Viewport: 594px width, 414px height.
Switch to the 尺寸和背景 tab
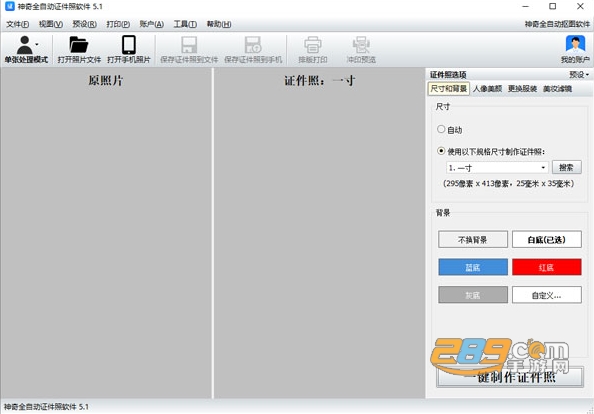click(449, 89)
